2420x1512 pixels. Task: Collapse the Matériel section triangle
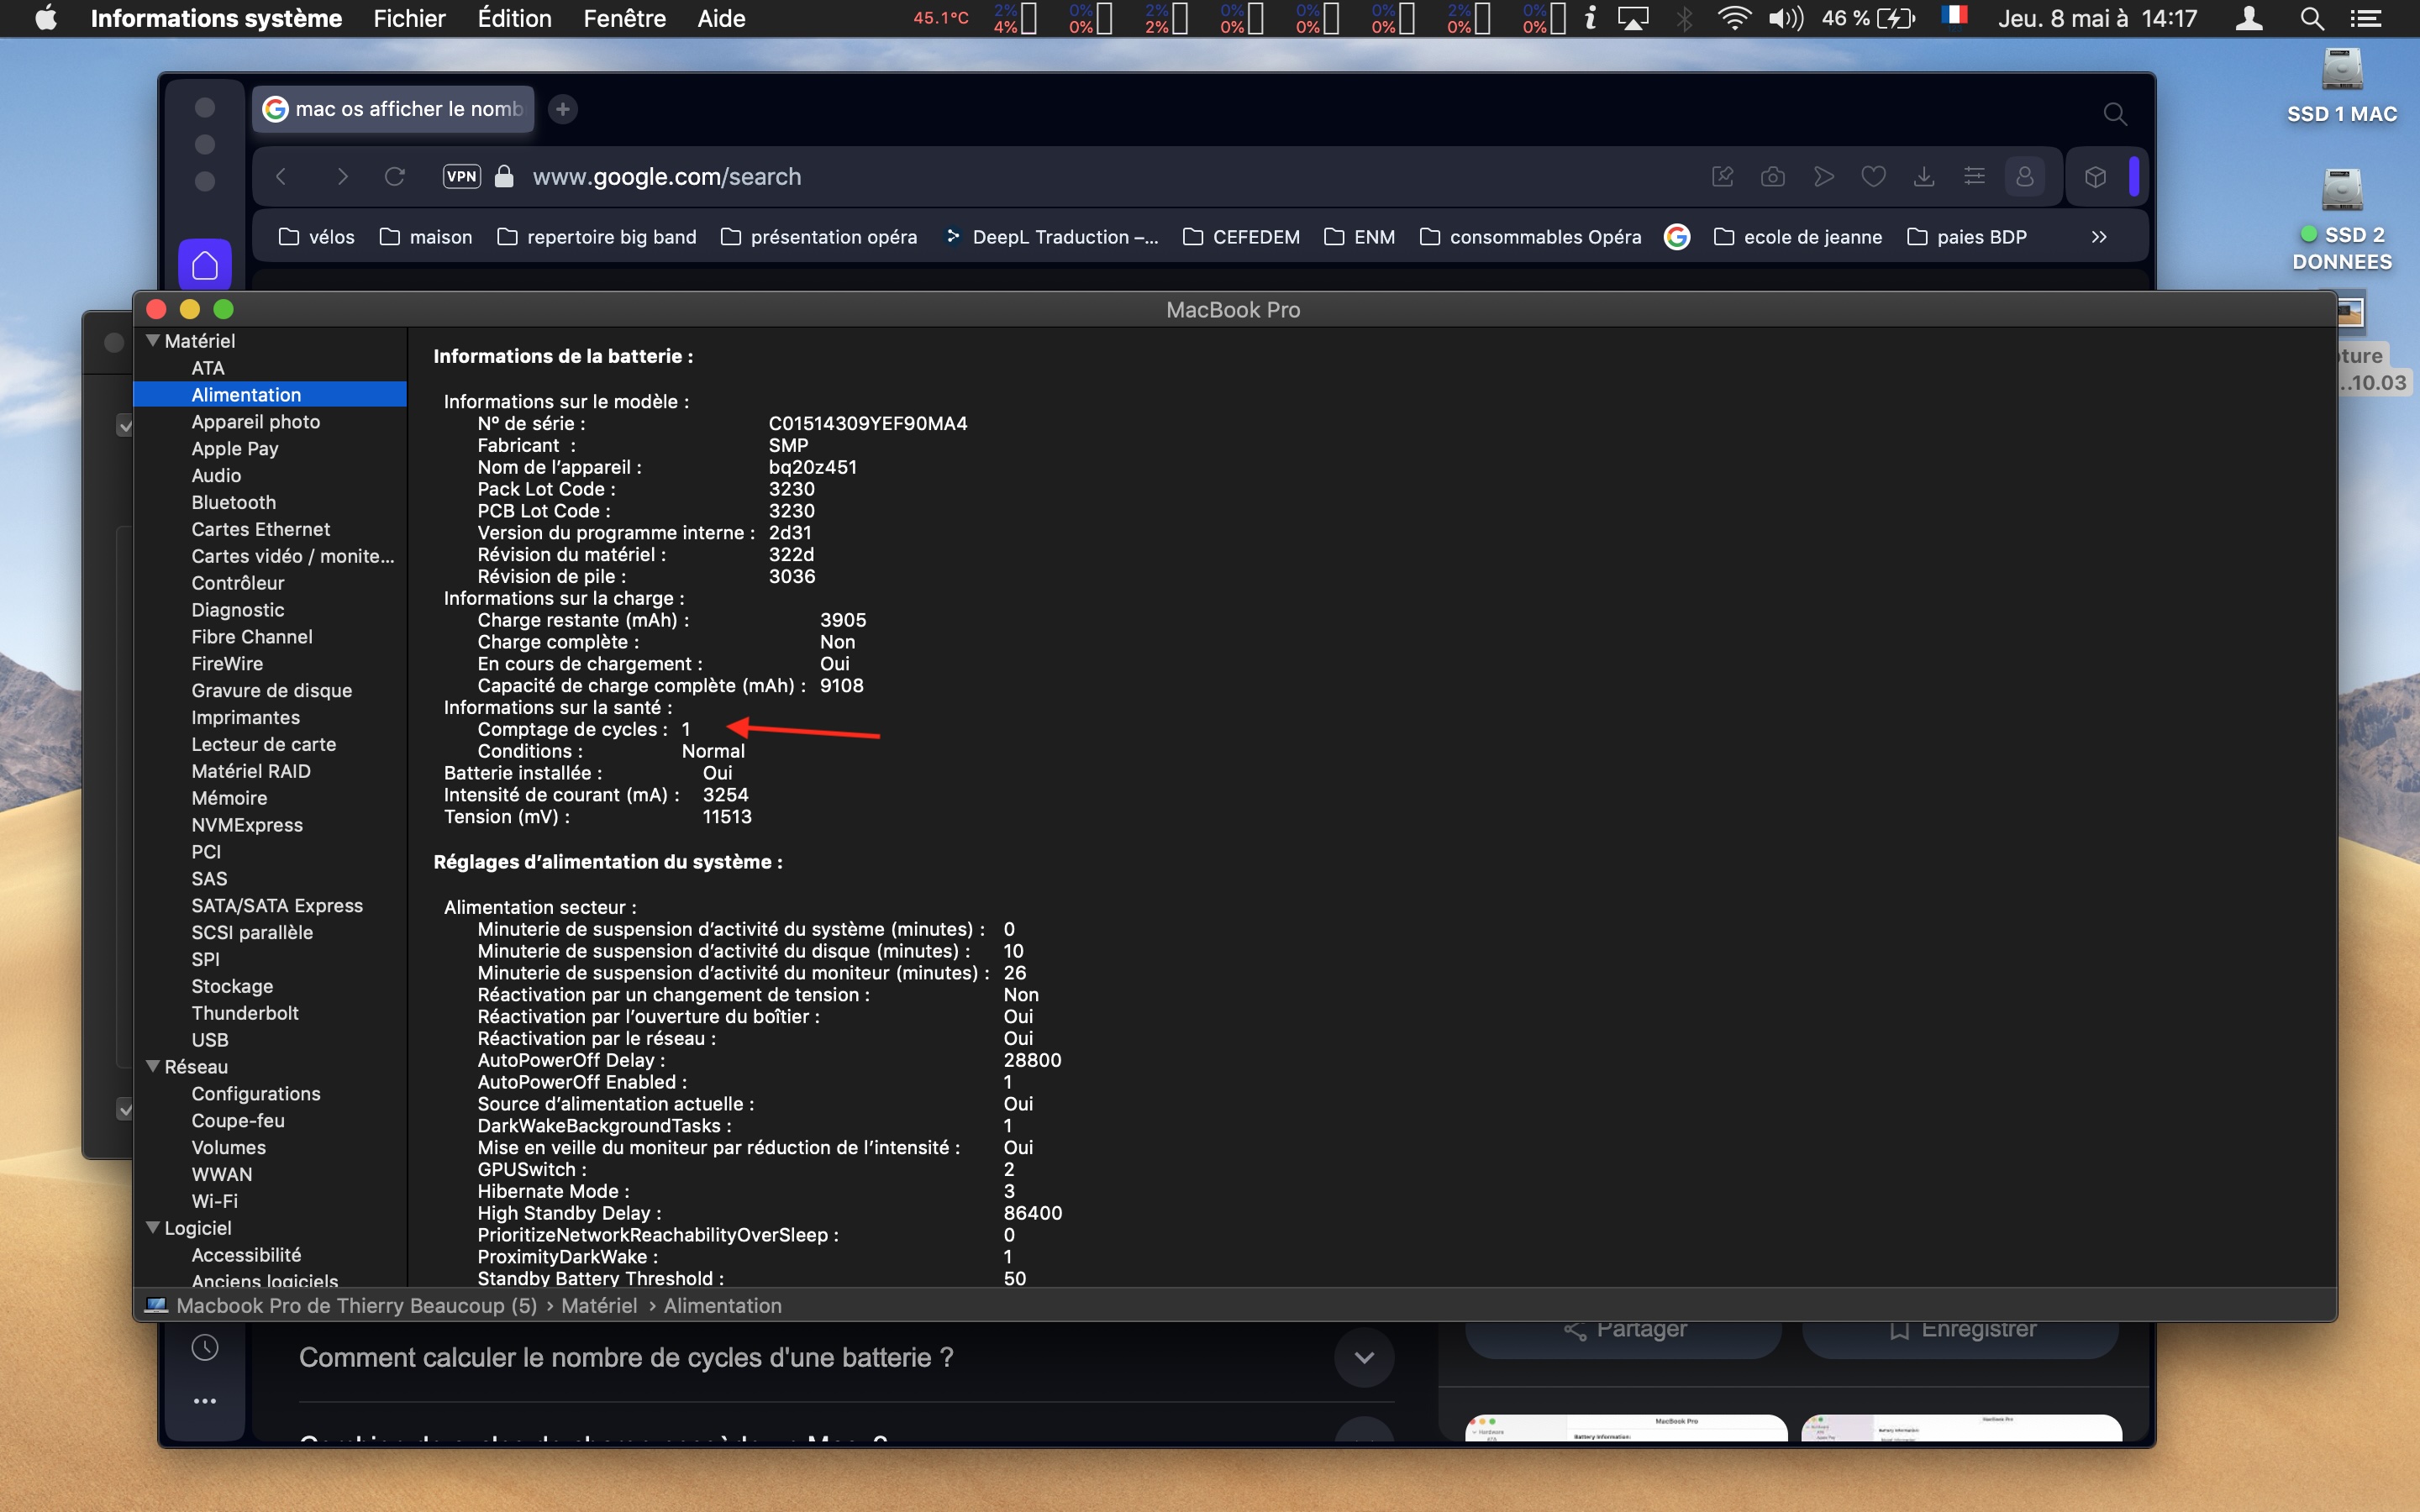click(153, 341)
